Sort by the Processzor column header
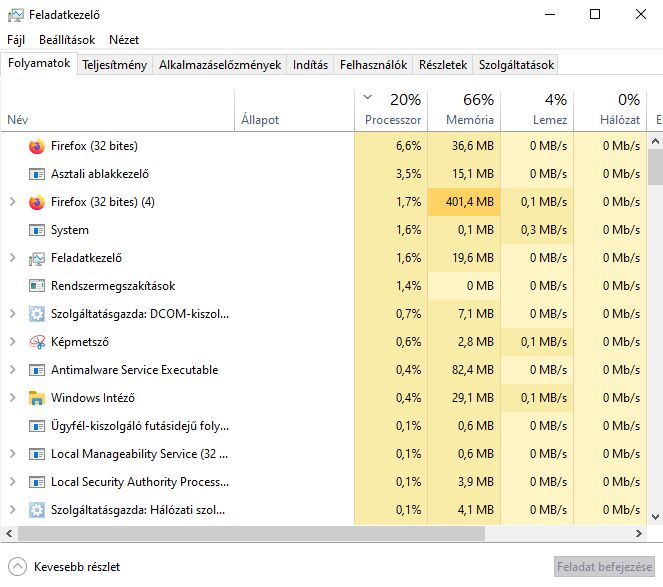The image size is (663, 587). [391, 111]
